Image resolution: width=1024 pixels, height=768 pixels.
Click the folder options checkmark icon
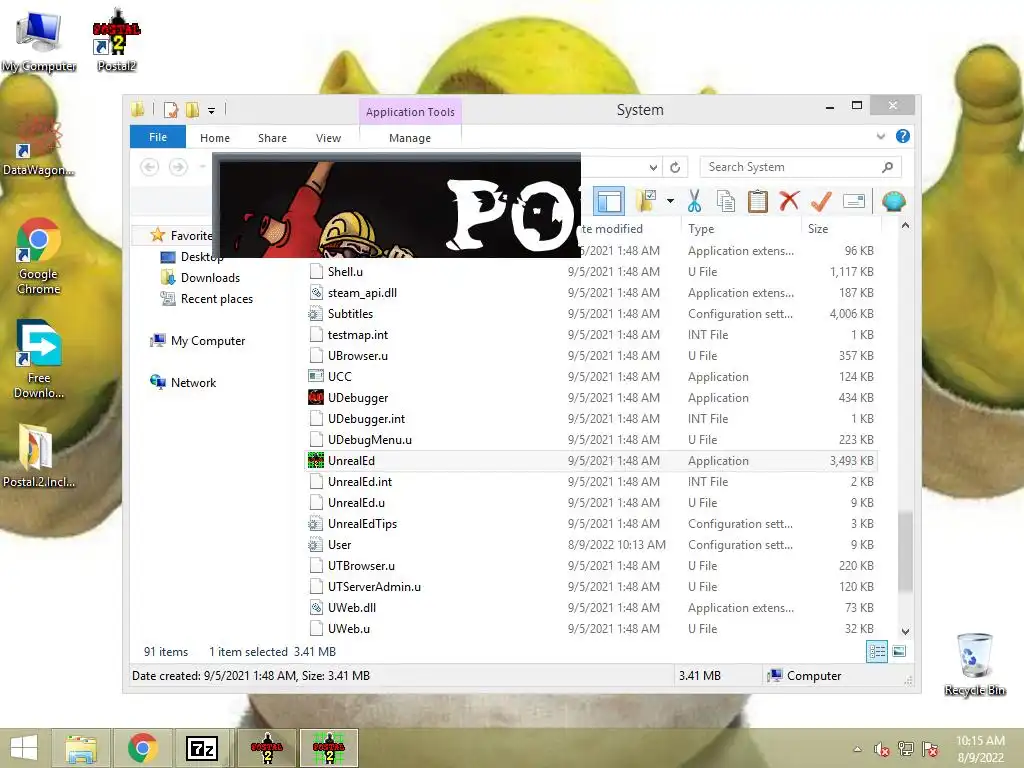tap(646, 201)
